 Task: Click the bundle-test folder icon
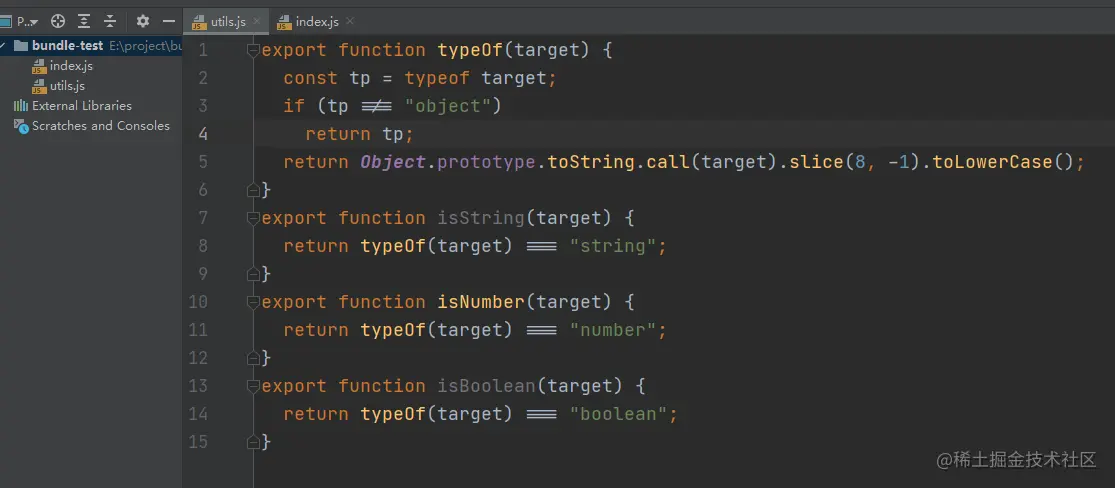[21, 46]
